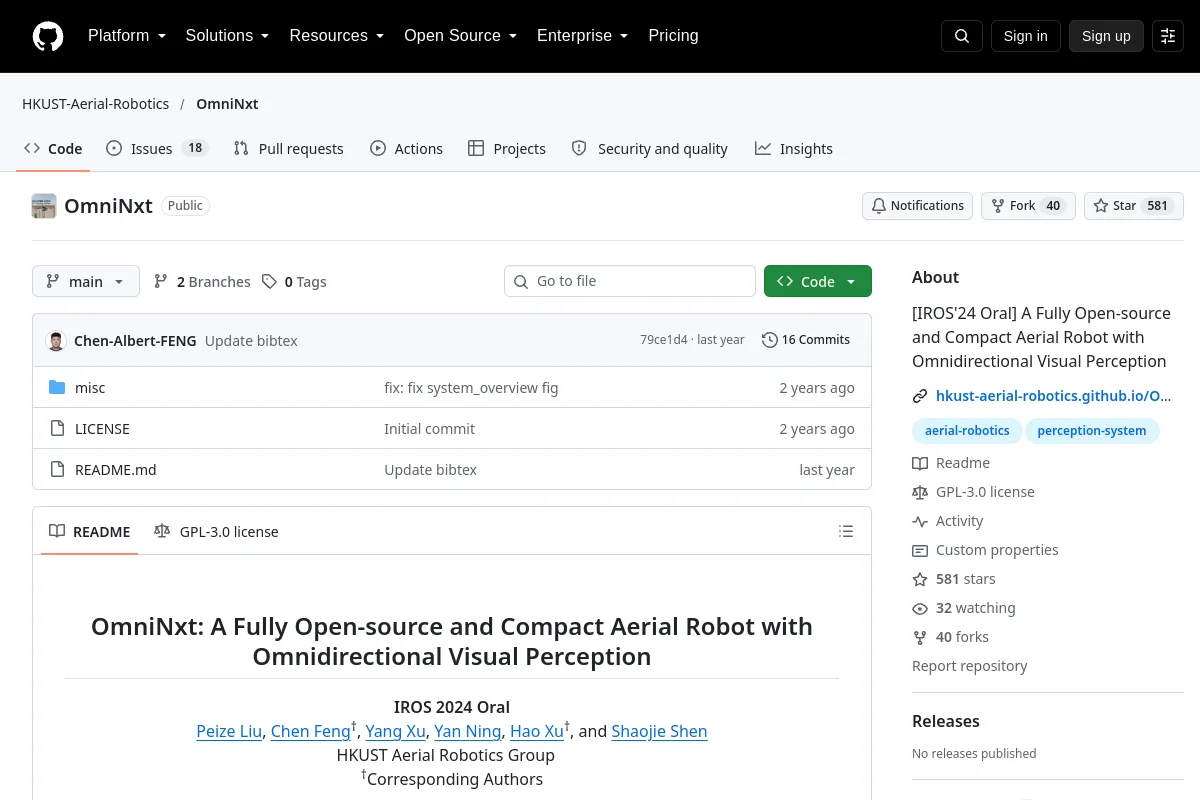
Task: Switch to the Actions tab
Action: pos(406,149)
